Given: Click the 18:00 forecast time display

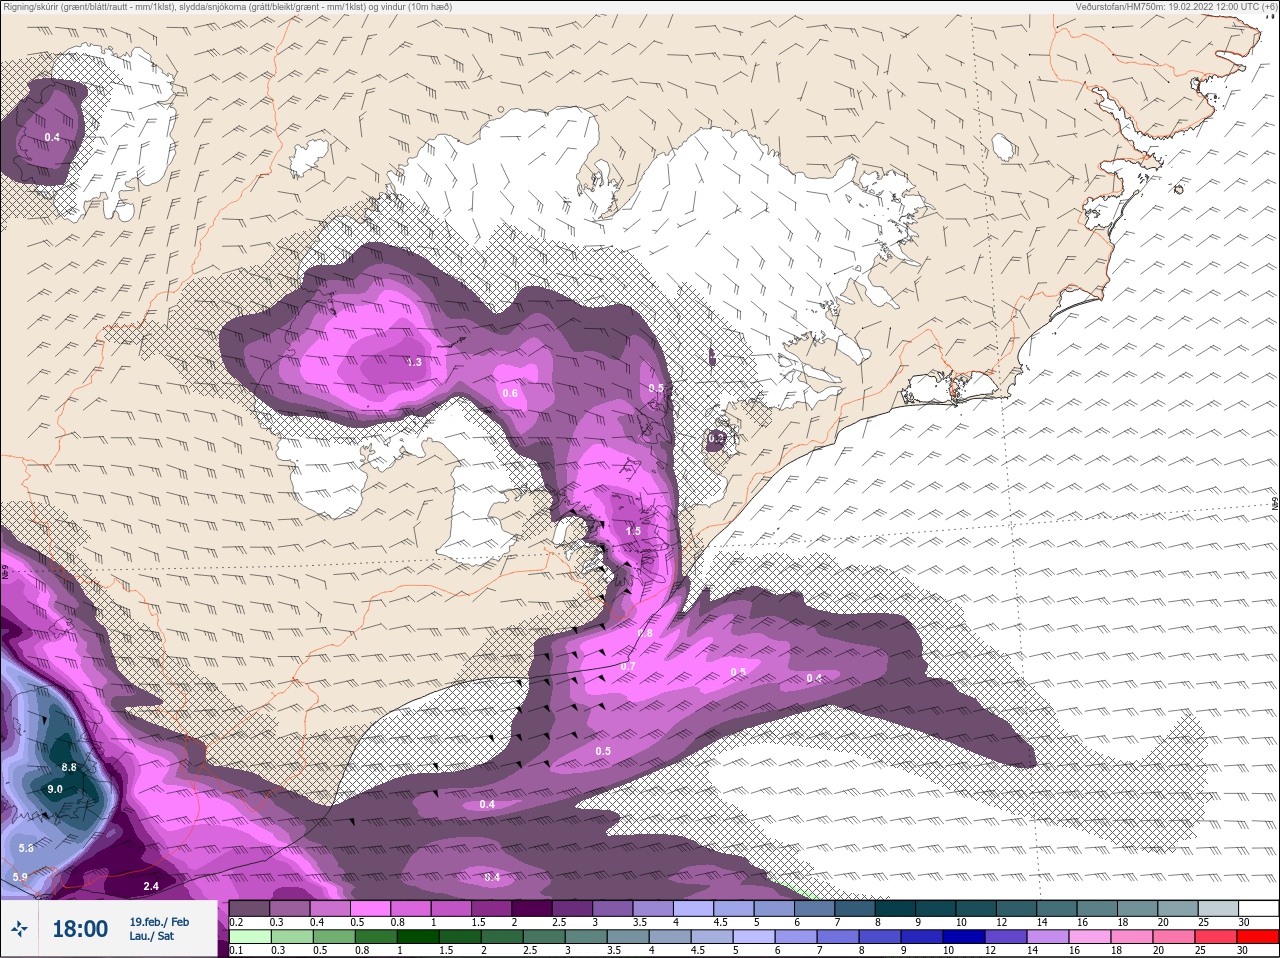Looking at the screenshot, I should coord(80,929).
